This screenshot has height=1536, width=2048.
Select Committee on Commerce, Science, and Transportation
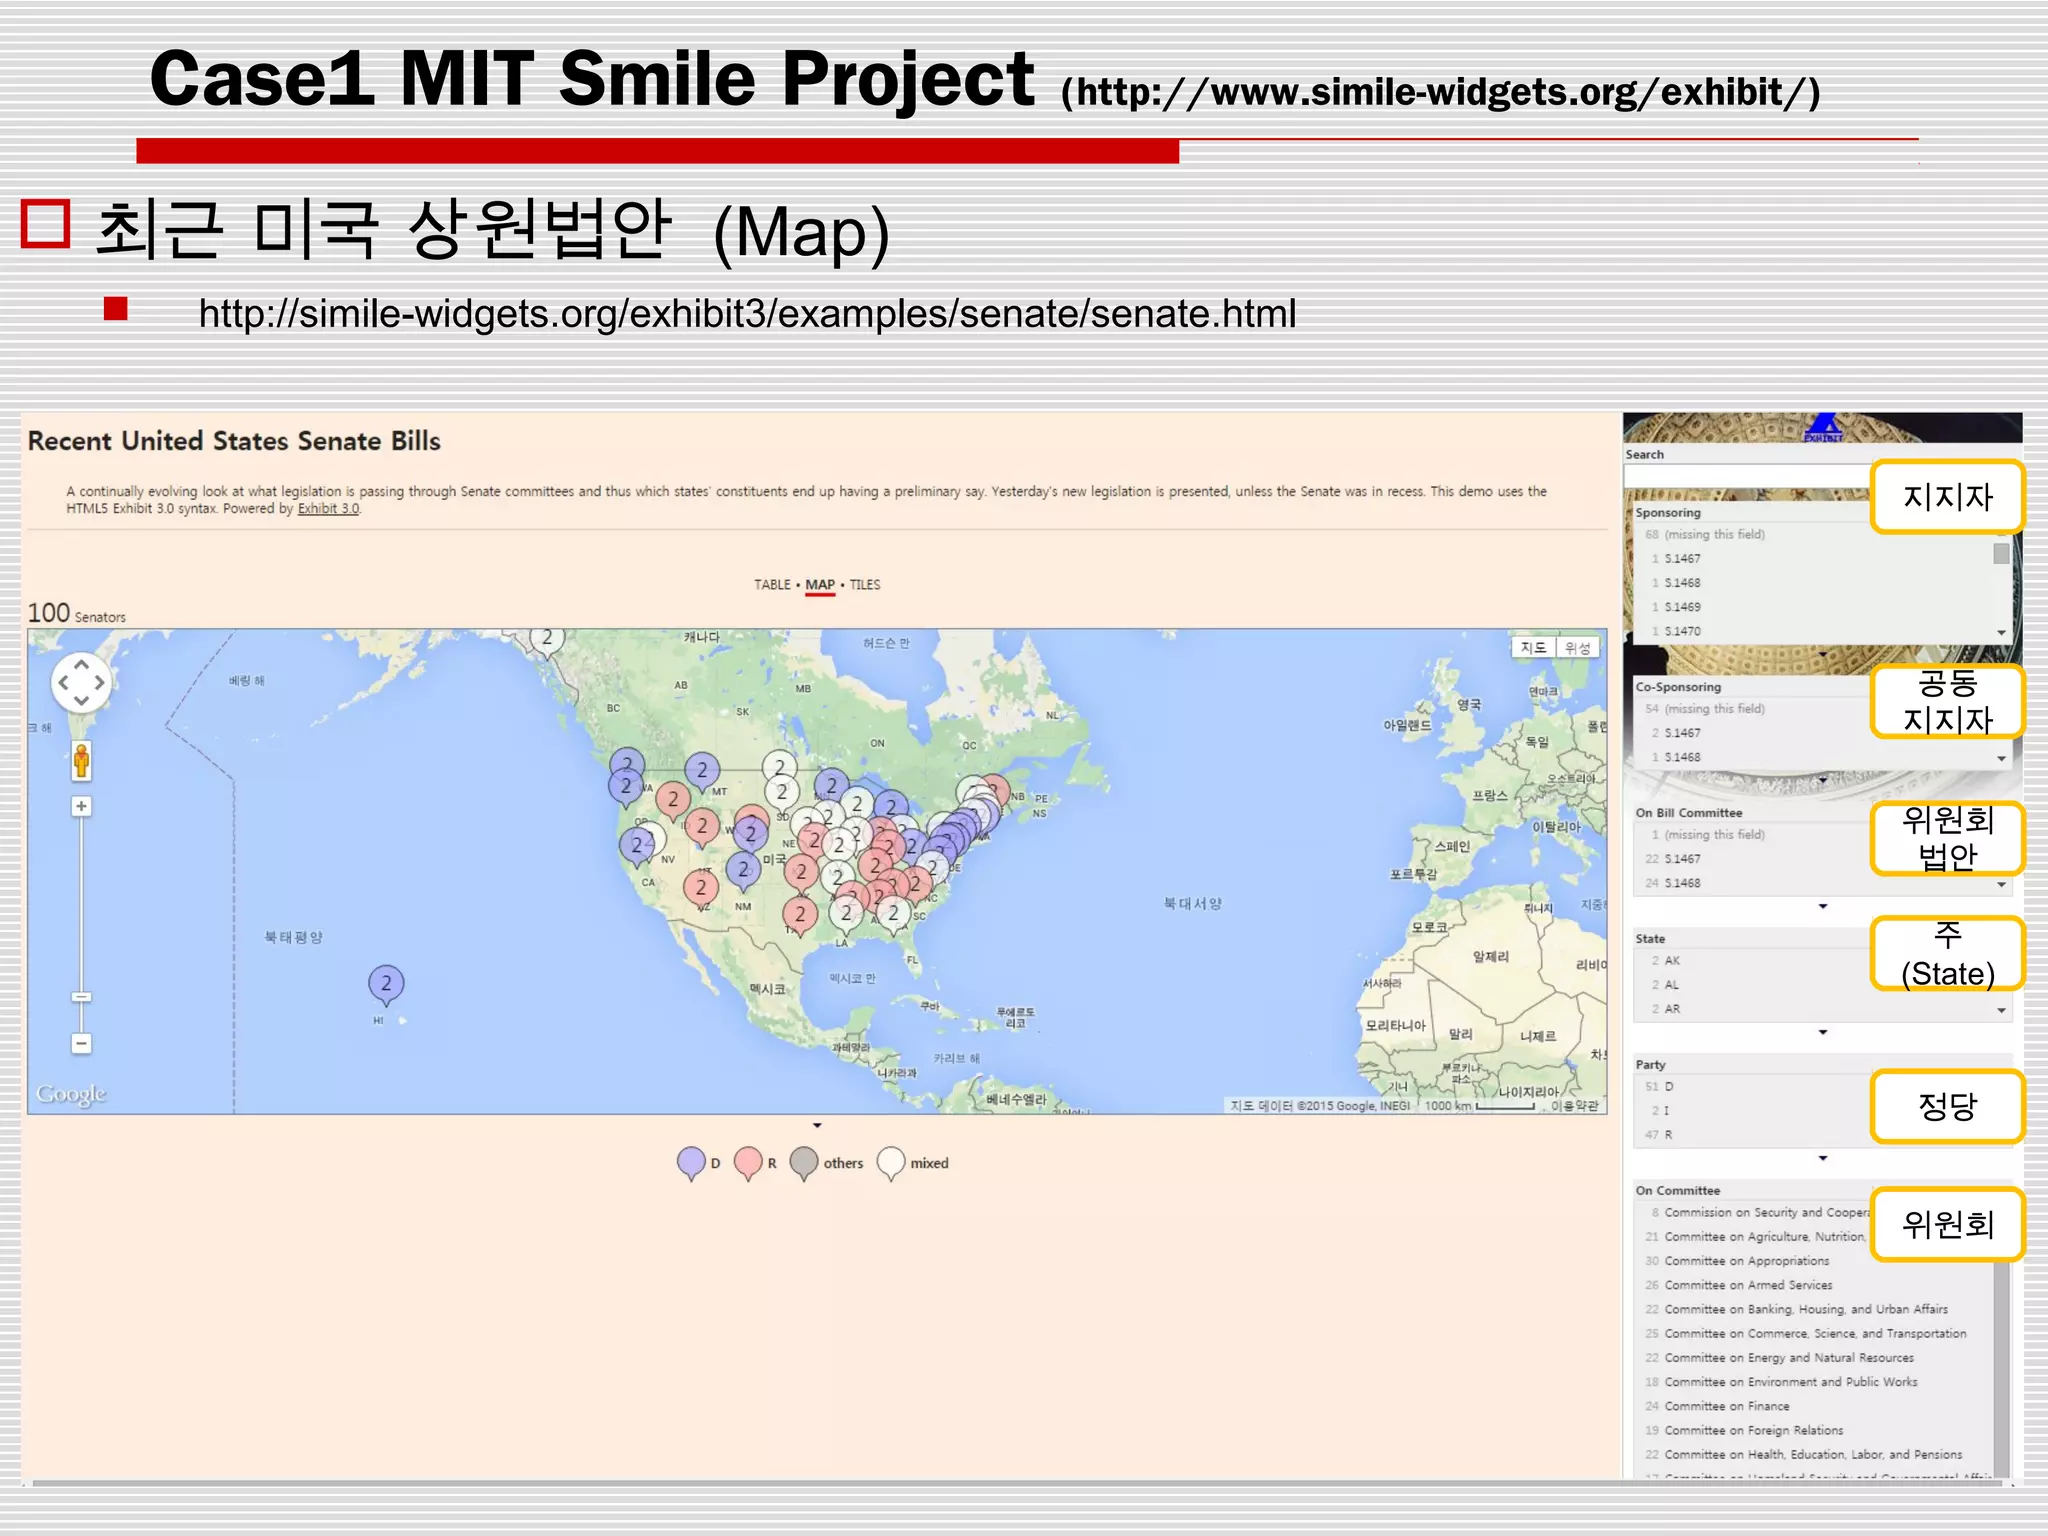(1813, 1333)
